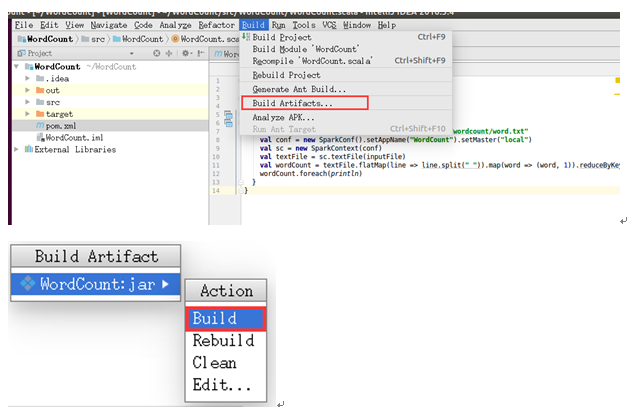Choose Build in the Action popup
Screen dimensions: 641x407
pyautogui.click(x=226, y=319)
